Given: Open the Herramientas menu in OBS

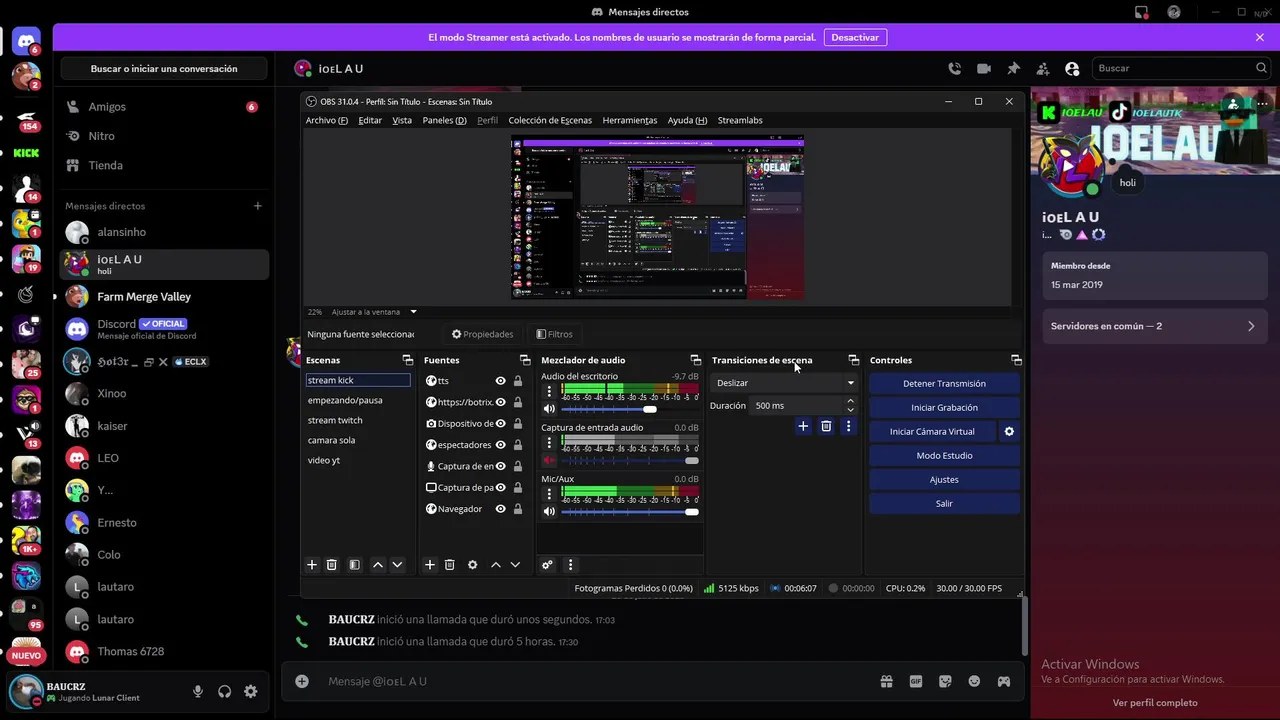Looking at the screenshot, I should tap(630, 120).
